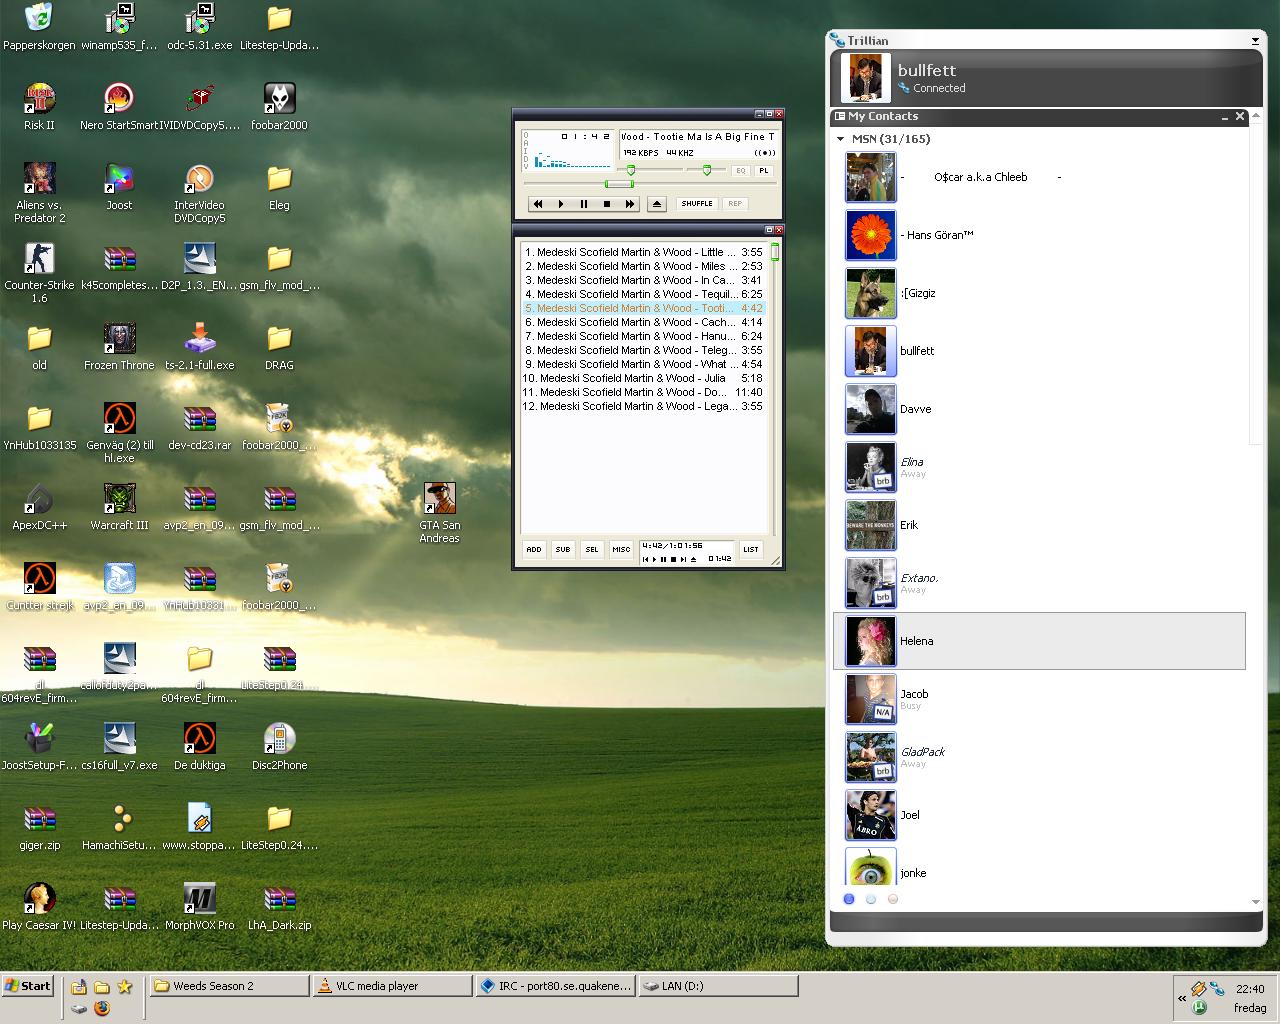Open the MISC playlist menu
Viewport: 1280px width, 1024px height.
(x=621, y=549)
